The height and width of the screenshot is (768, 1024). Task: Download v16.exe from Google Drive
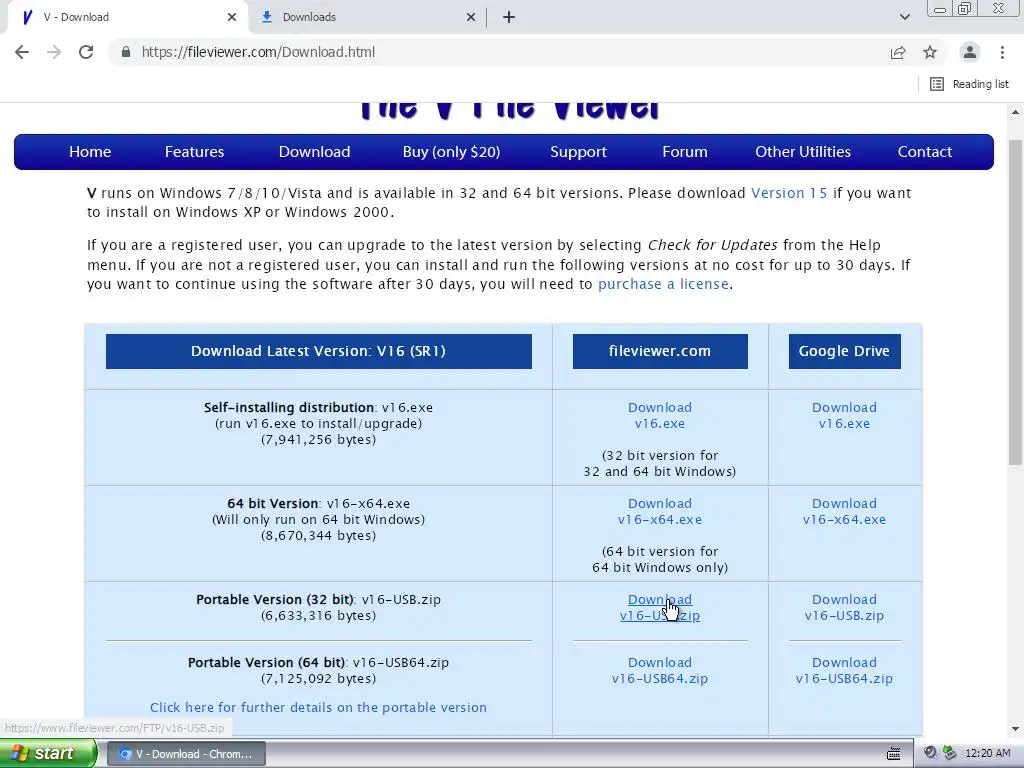tap(844, 415)
